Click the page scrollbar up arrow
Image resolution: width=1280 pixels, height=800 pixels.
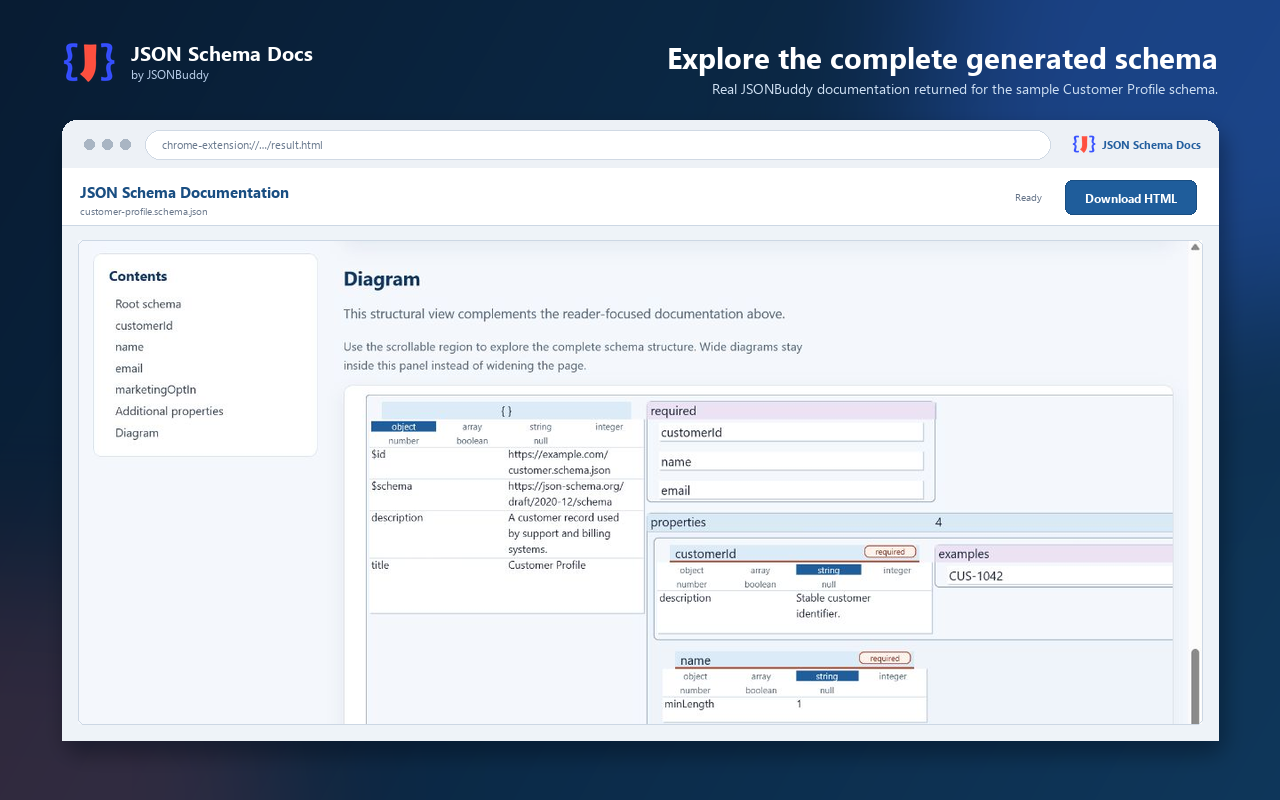coord(1194,247)
